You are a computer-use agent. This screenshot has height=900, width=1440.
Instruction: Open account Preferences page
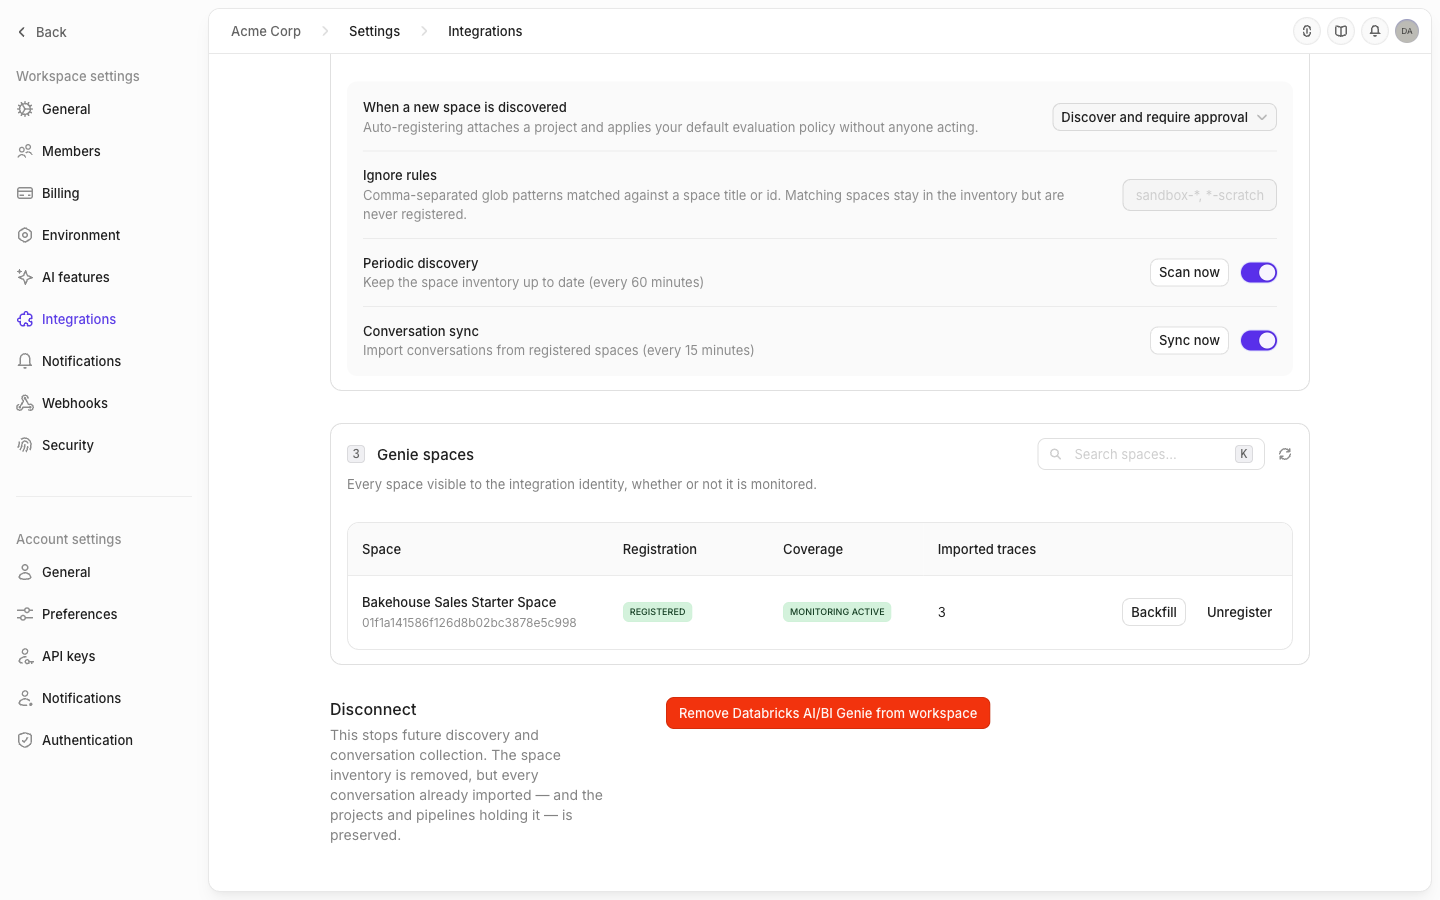[x=79, y=614]
